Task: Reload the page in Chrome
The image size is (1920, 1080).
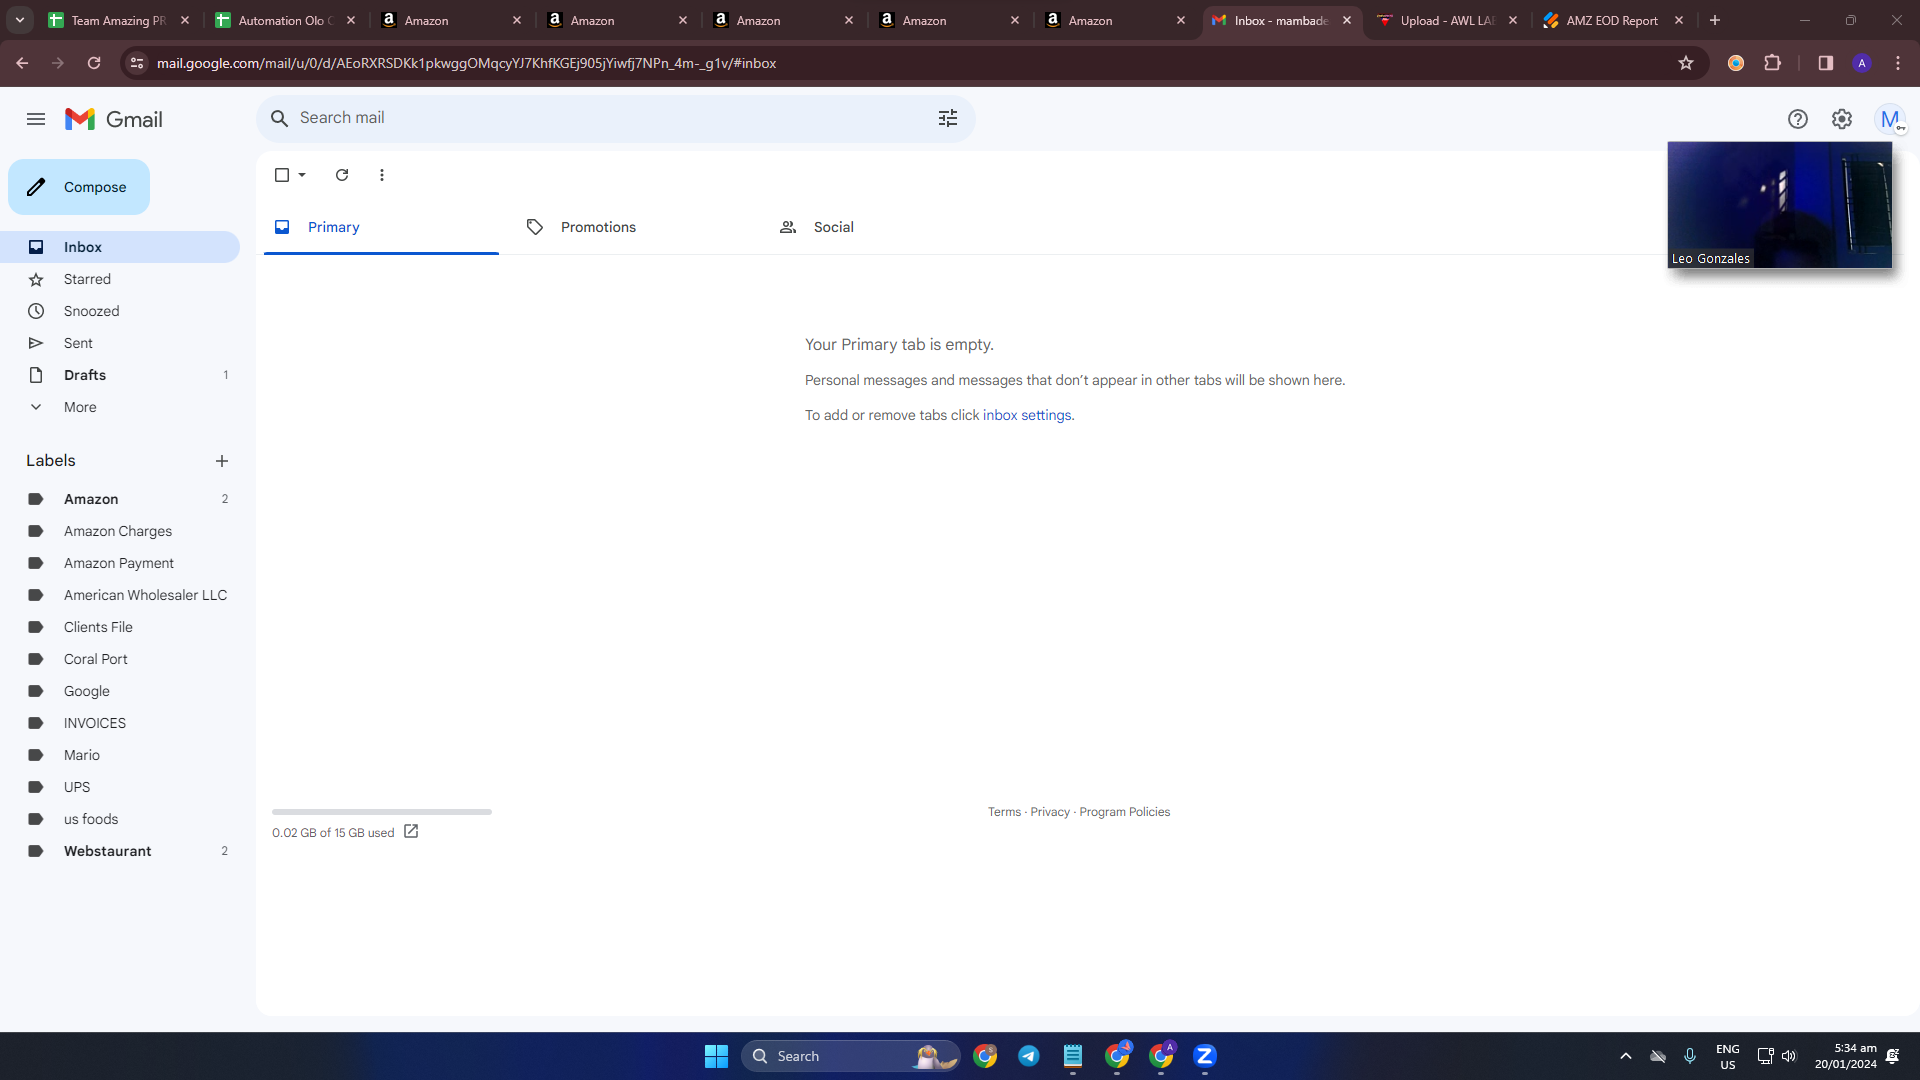Action: coord(94,63)
